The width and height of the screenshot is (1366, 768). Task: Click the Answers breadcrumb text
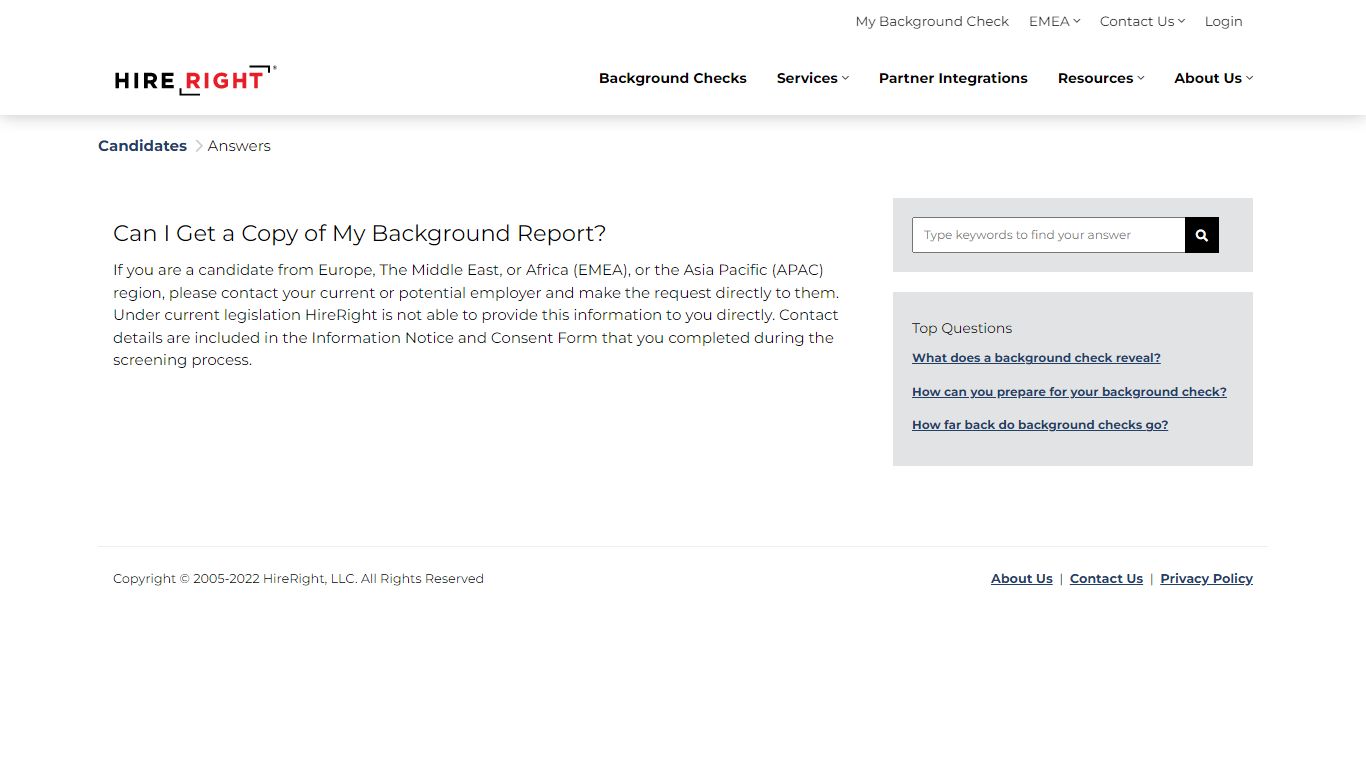(239, 146)
